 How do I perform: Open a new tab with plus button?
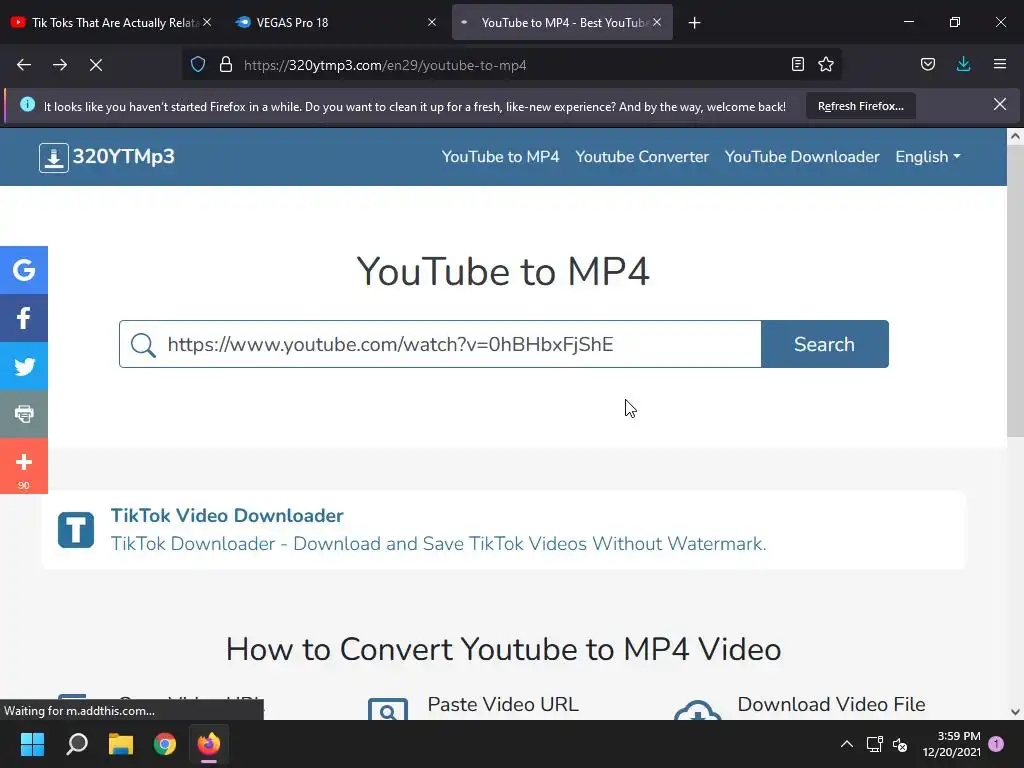coord(694,23)
